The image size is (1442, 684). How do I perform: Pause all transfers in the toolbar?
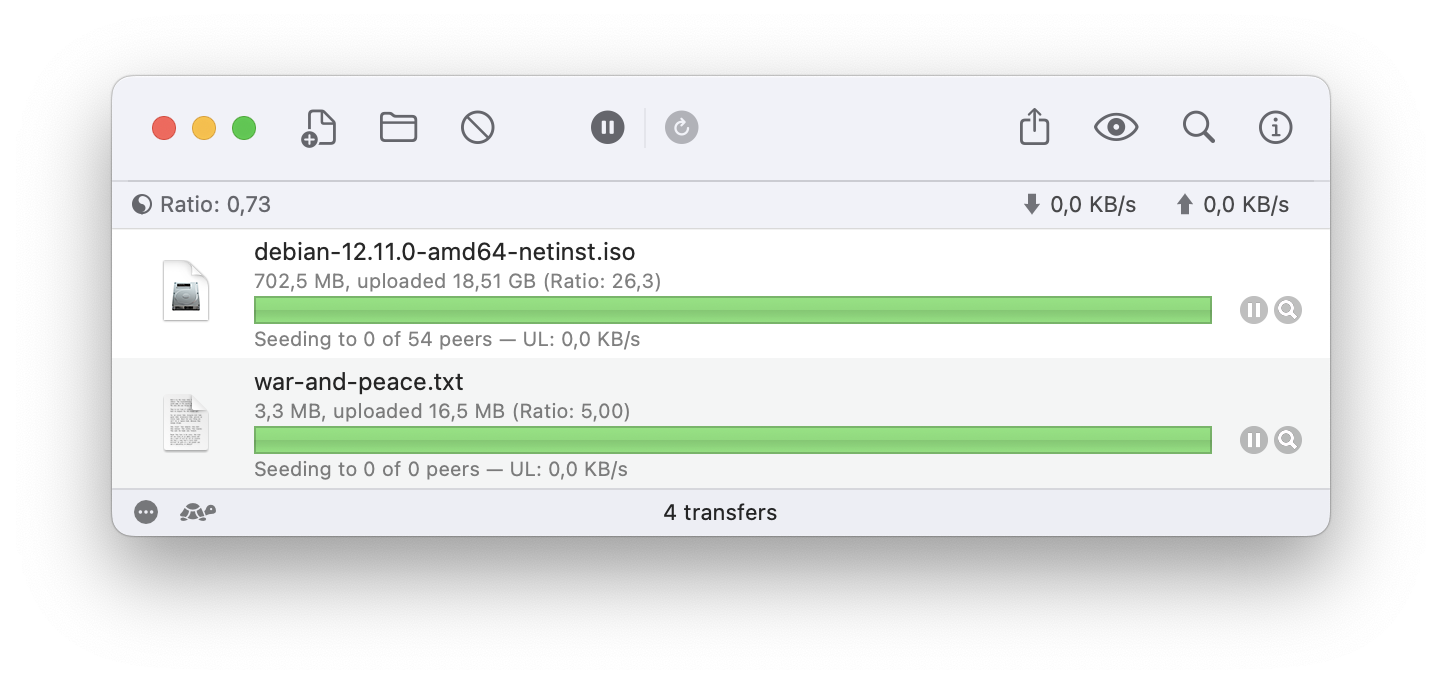(x=608, y=128)
